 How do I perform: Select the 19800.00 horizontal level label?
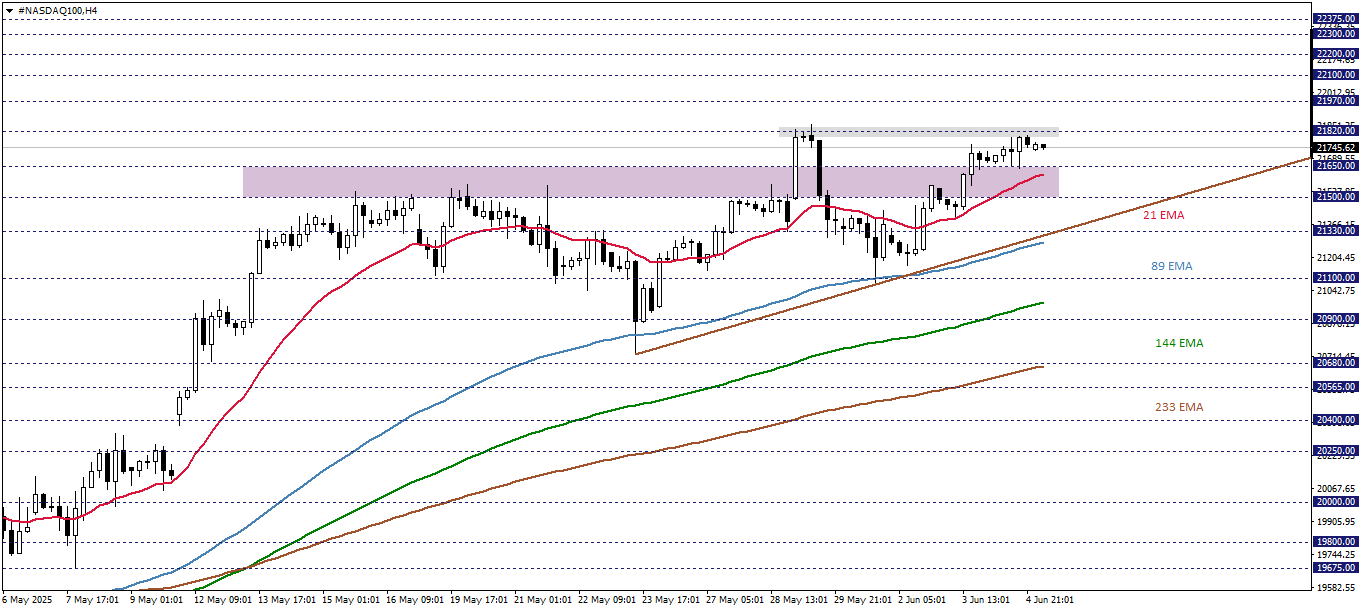[x=1336, y=541]
